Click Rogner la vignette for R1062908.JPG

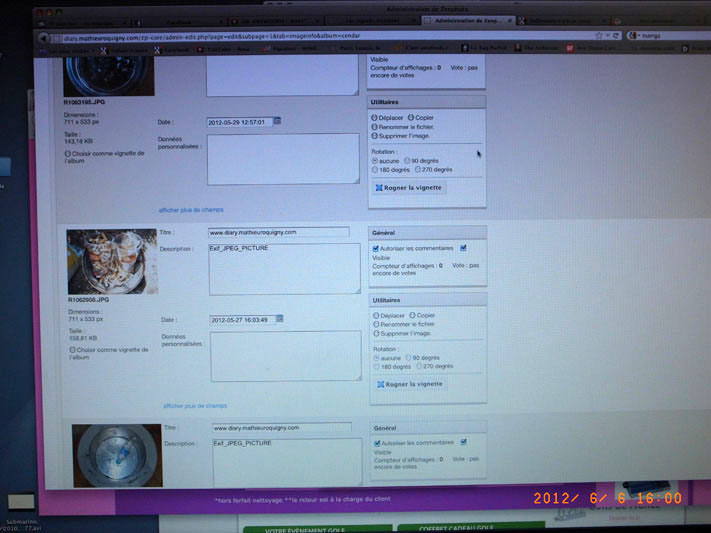click(x=410, y=384)
